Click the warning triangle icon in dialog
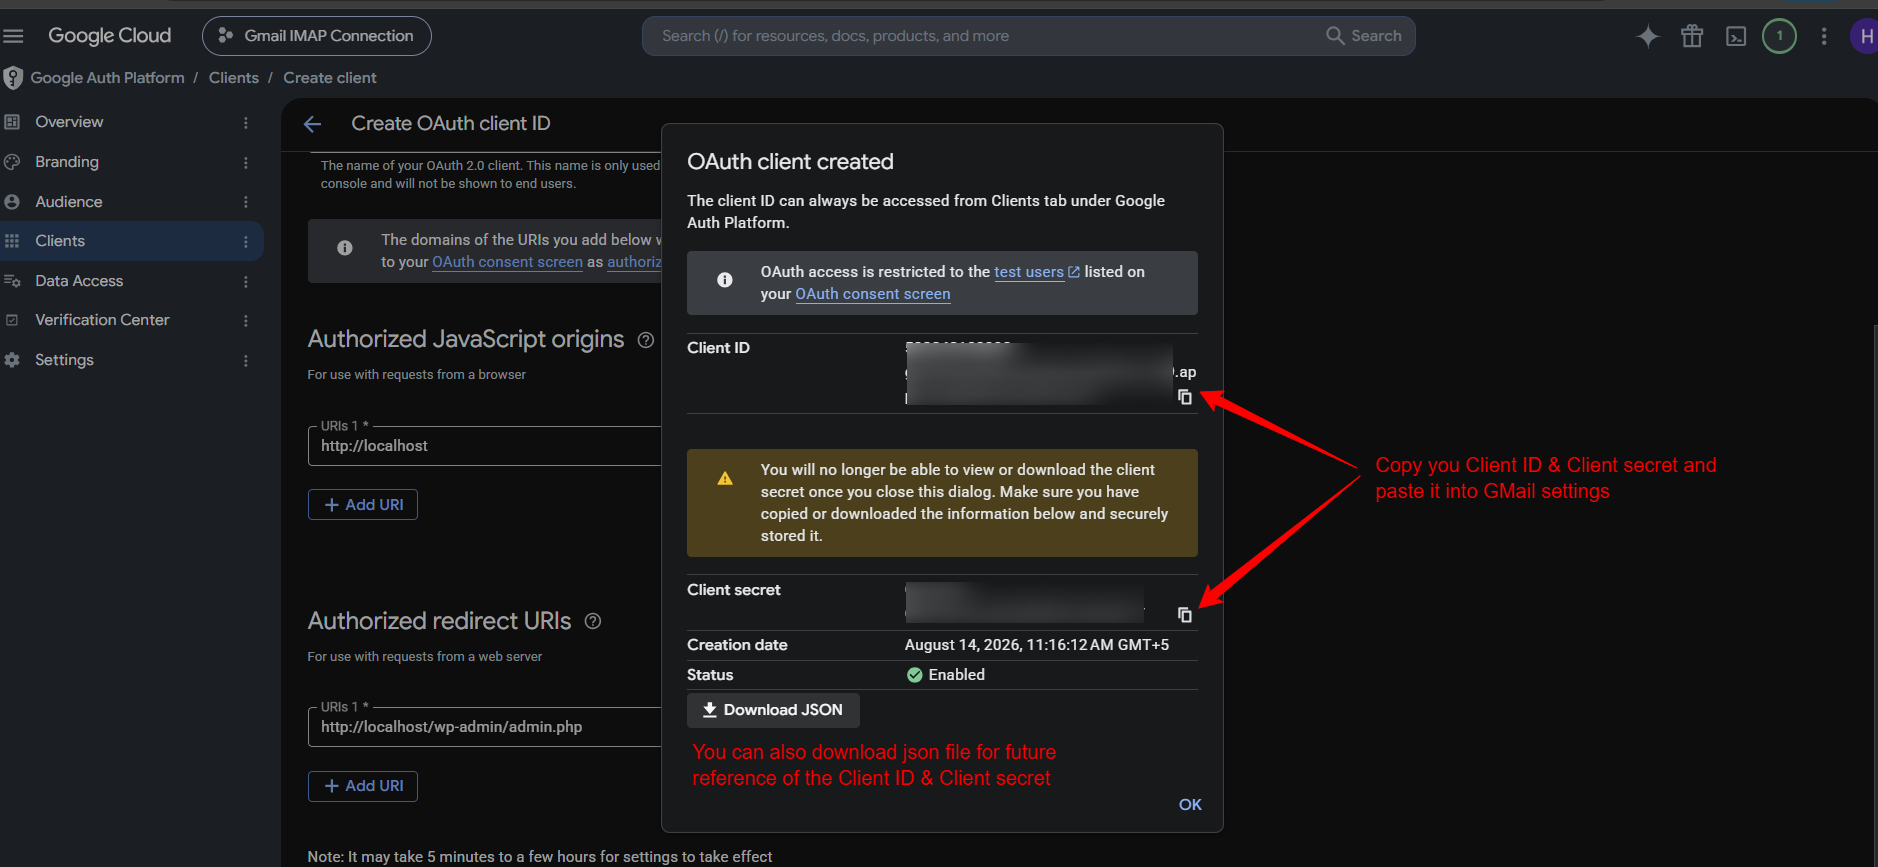This screenshot has width=1878, height=867. (725, 479)
